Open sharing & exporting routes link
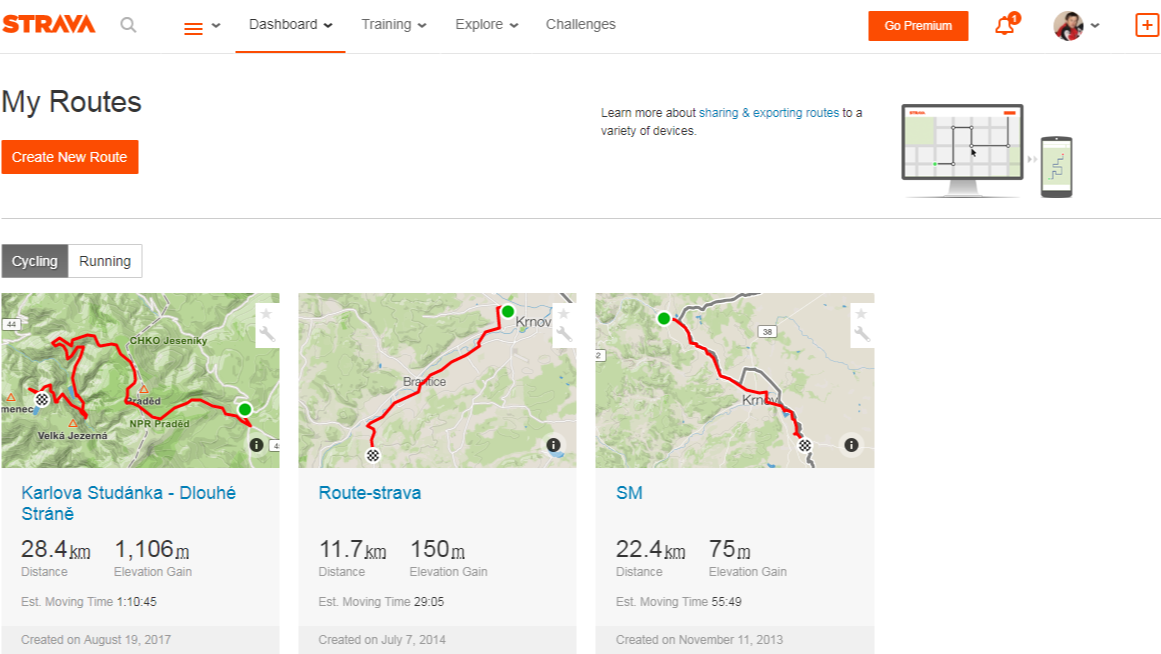The height and width of the screenshot is (654, 1161). tap(769, 113)
